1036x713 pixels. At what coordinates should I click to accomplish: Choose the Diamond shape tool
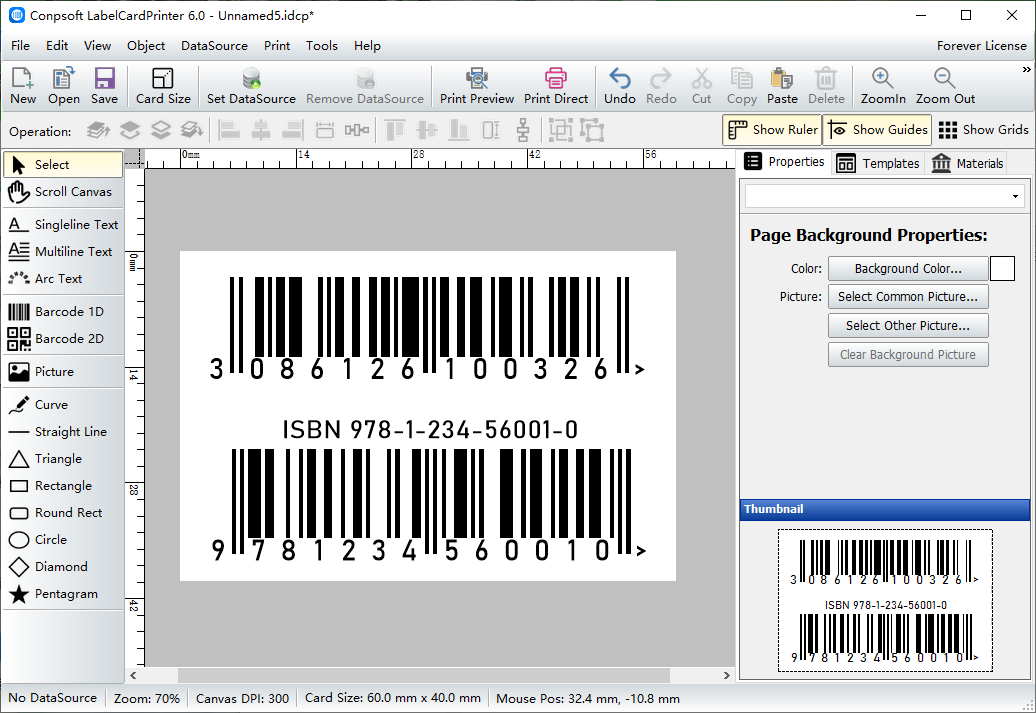point(63,567)
